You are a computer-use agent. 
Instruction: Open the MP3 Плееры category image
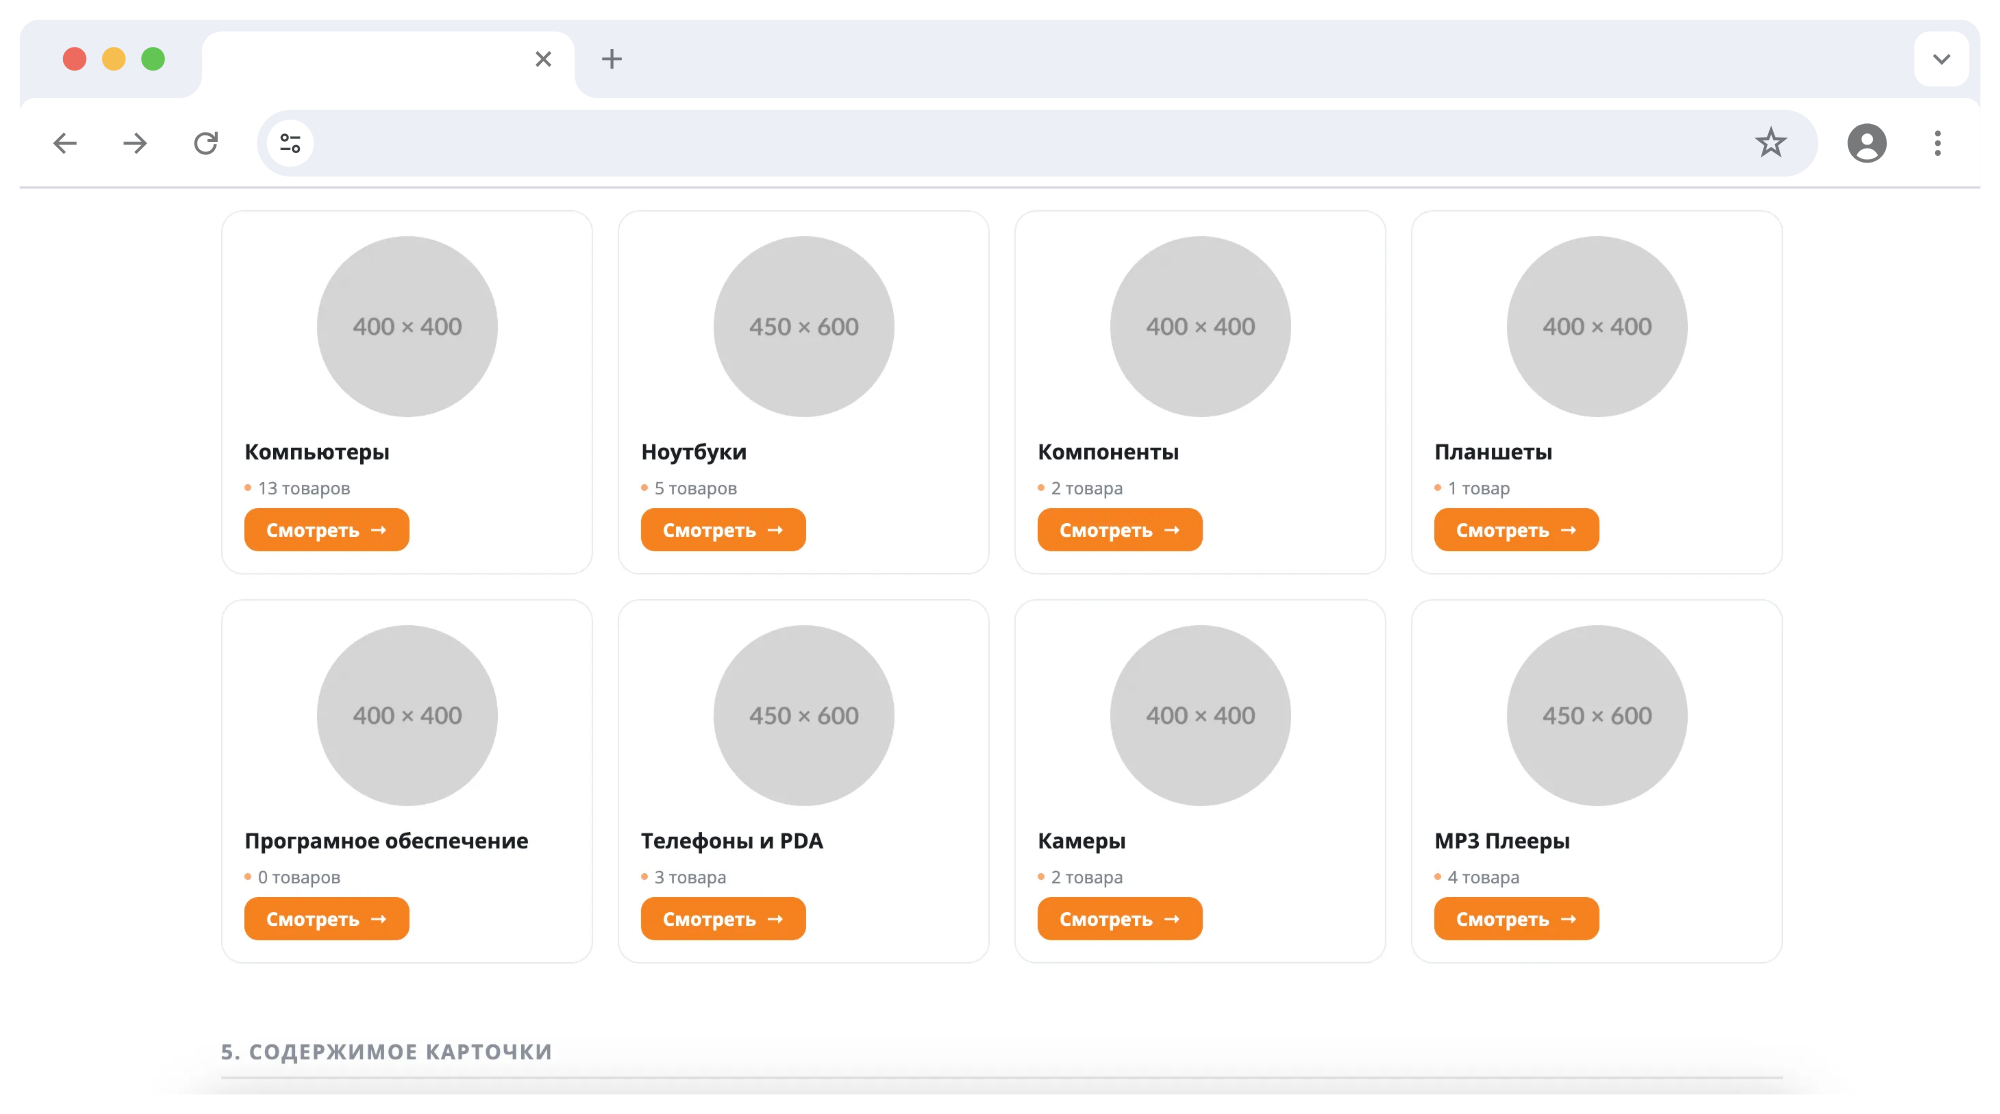pyautogui.click(x=1597, y=715)
